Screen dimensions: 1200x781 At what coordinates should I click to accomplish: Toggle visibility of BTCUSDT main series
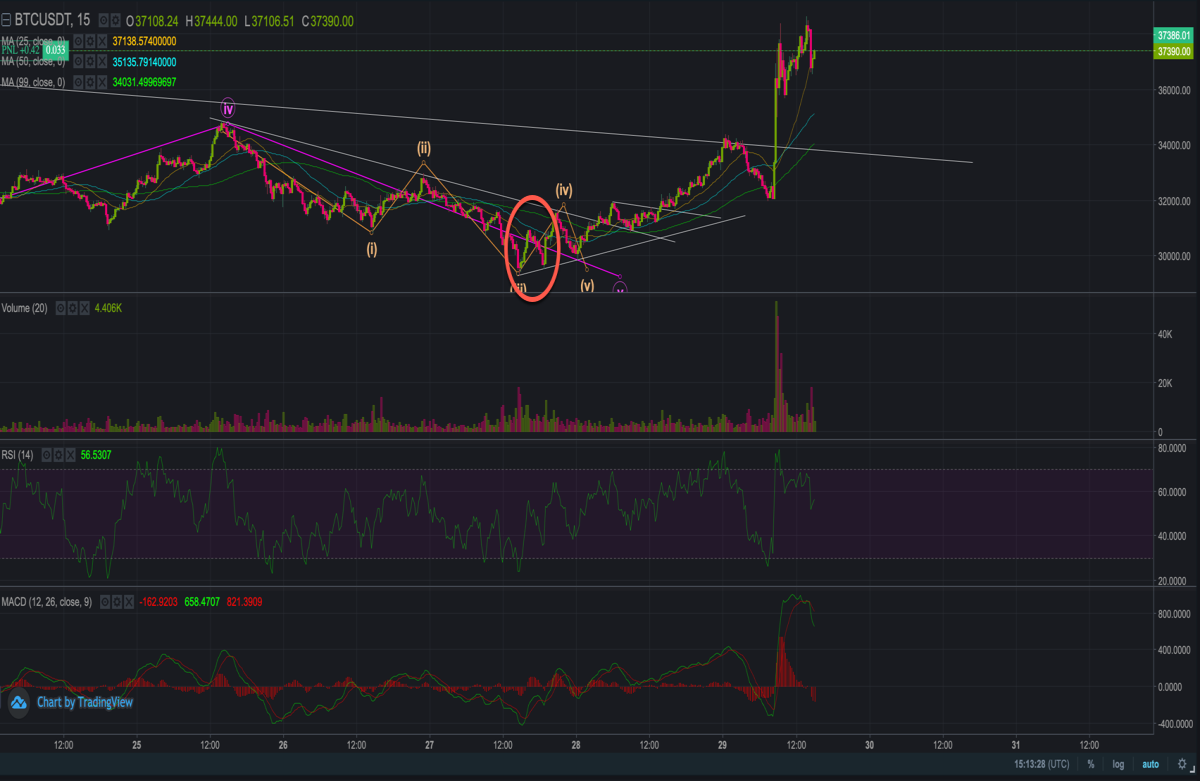[x=103, y=20]
